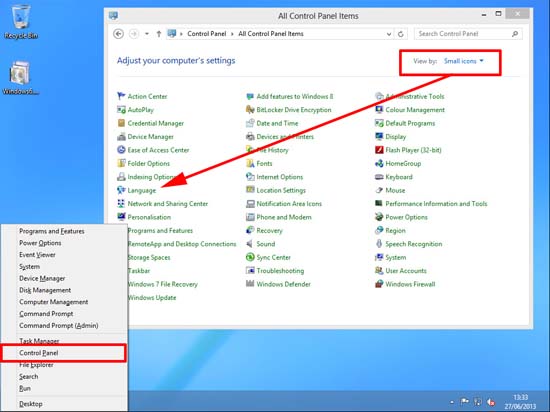Click the Power Options icon in Control Panel

(x=379, y=217)
